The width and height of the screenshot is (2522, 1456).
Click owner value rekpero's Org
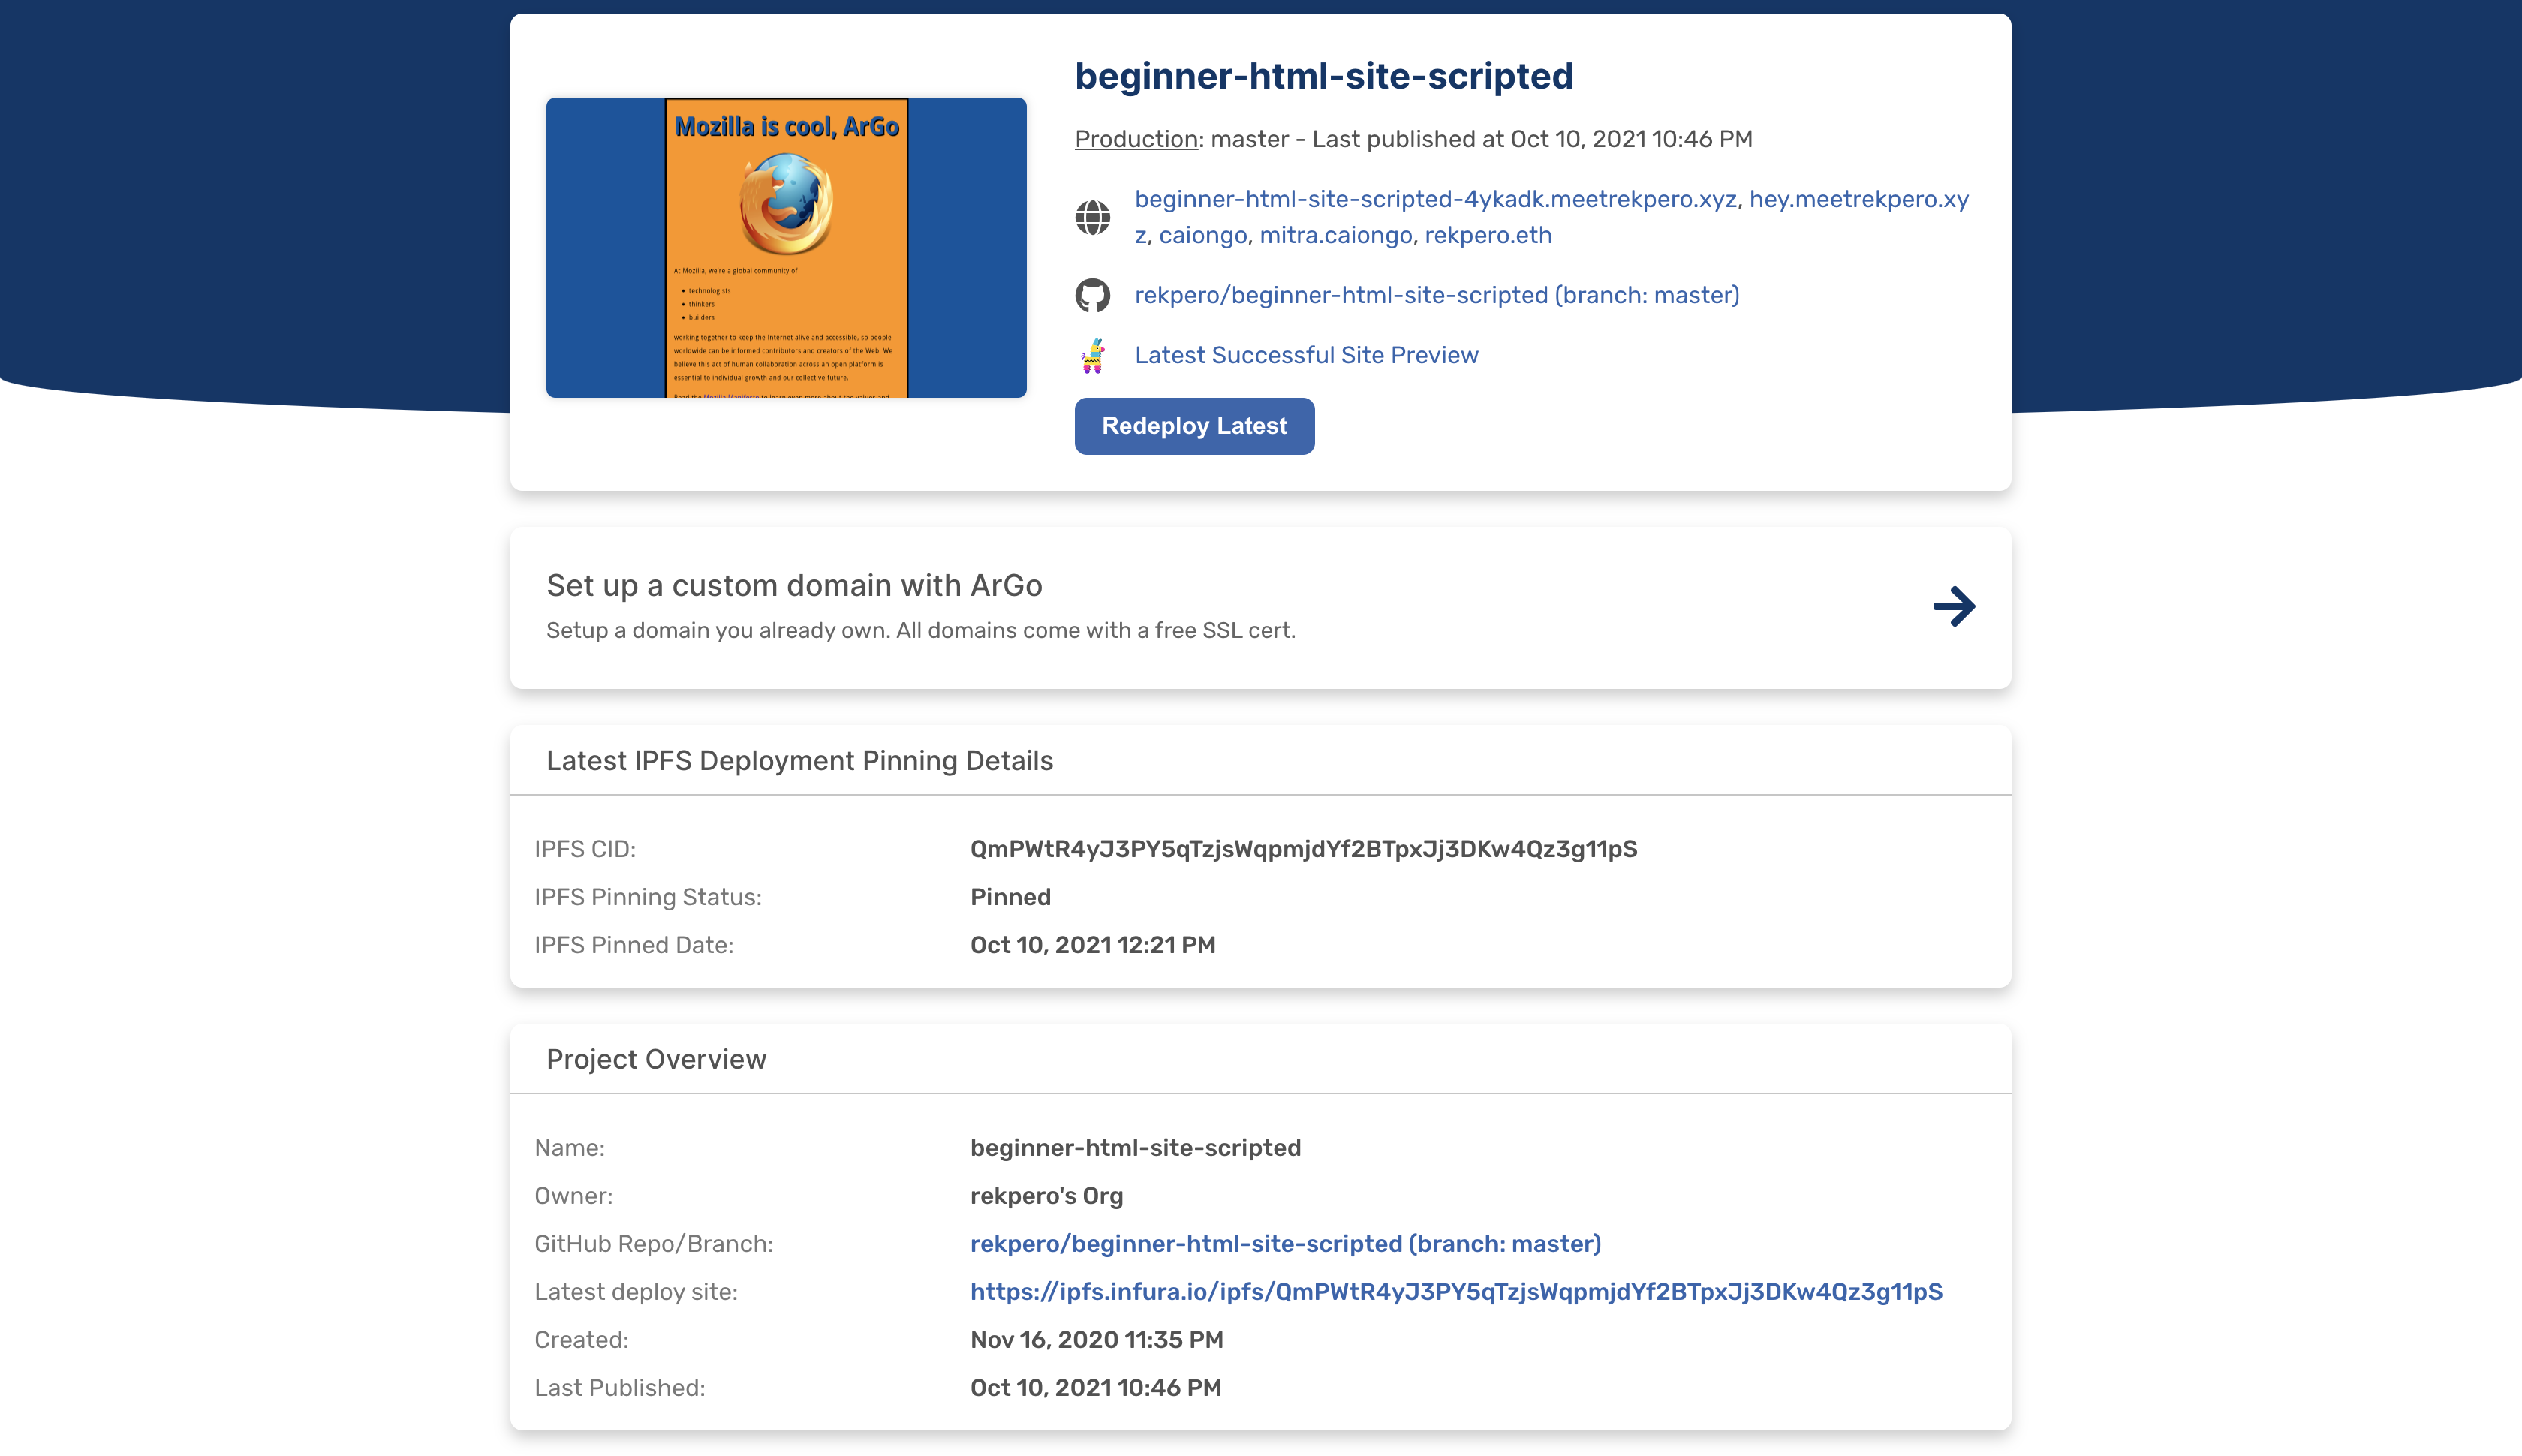tap(1046, 1195)
